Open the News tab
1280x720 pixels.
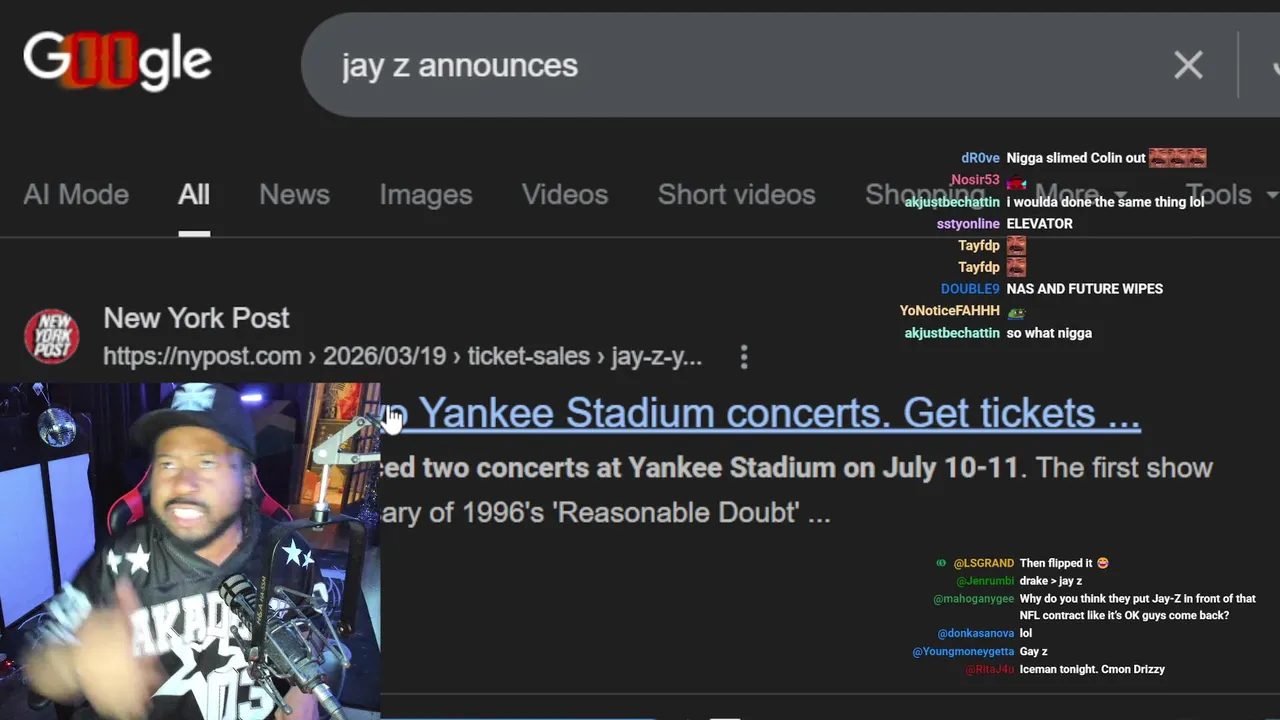coord(294,194)
